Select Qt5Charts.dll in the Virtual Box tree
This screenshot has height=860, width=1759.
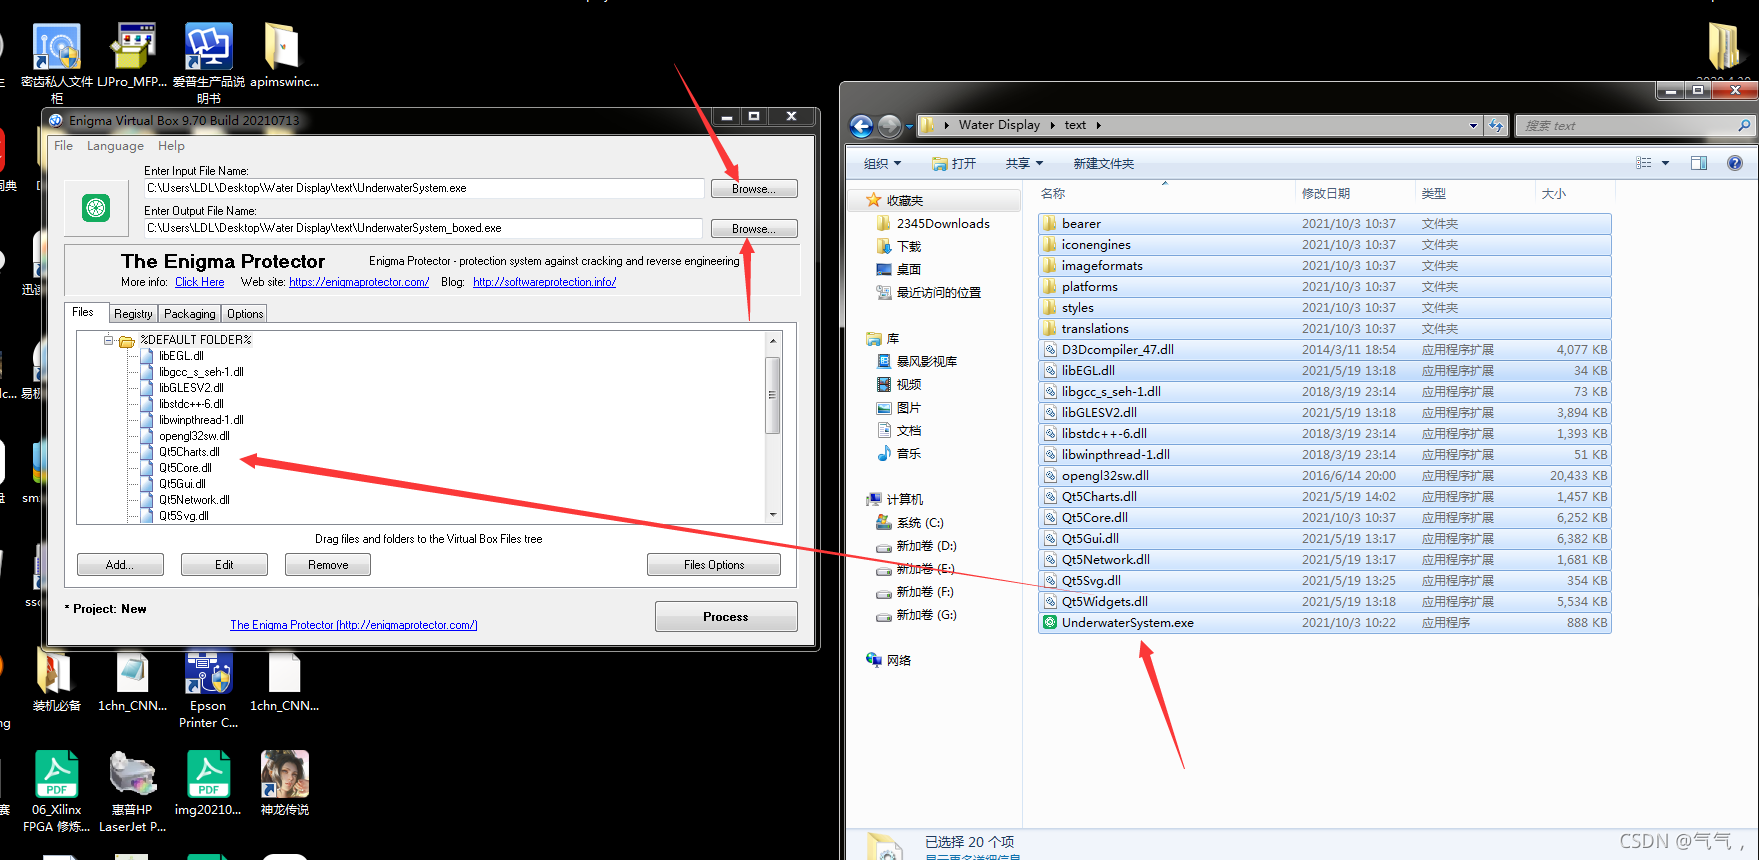(x=189, y=452)
